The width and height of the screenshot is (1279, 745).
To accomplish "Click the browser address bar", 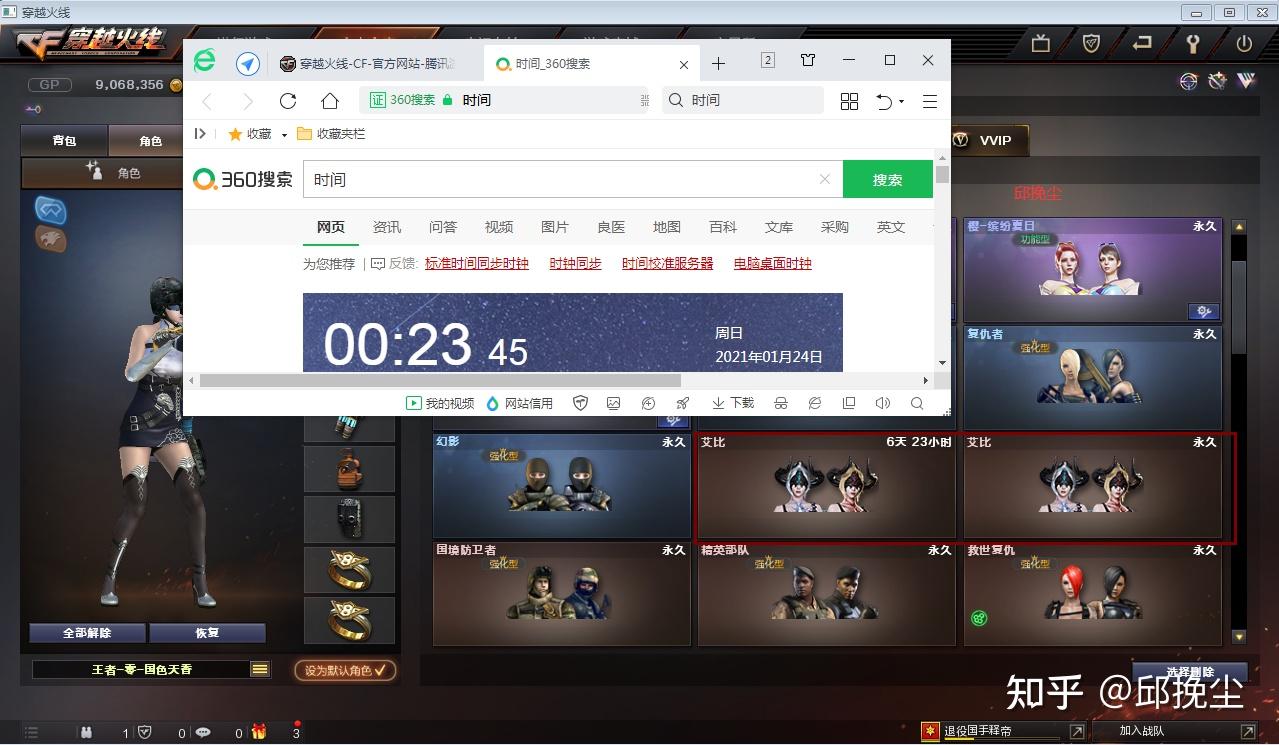I will click(x=506, y=100).
